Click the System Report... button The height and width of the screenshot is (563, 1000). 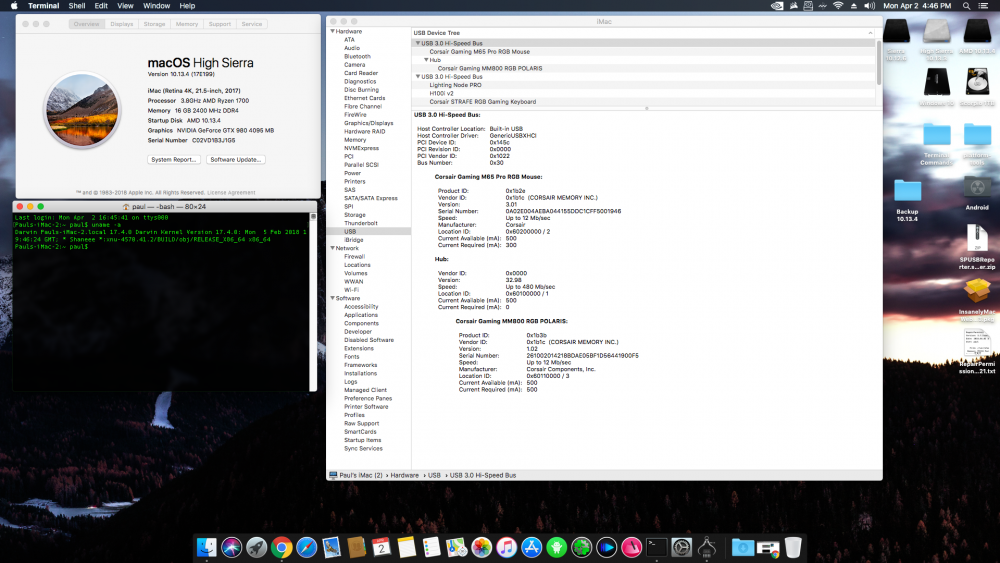(174, 159)
